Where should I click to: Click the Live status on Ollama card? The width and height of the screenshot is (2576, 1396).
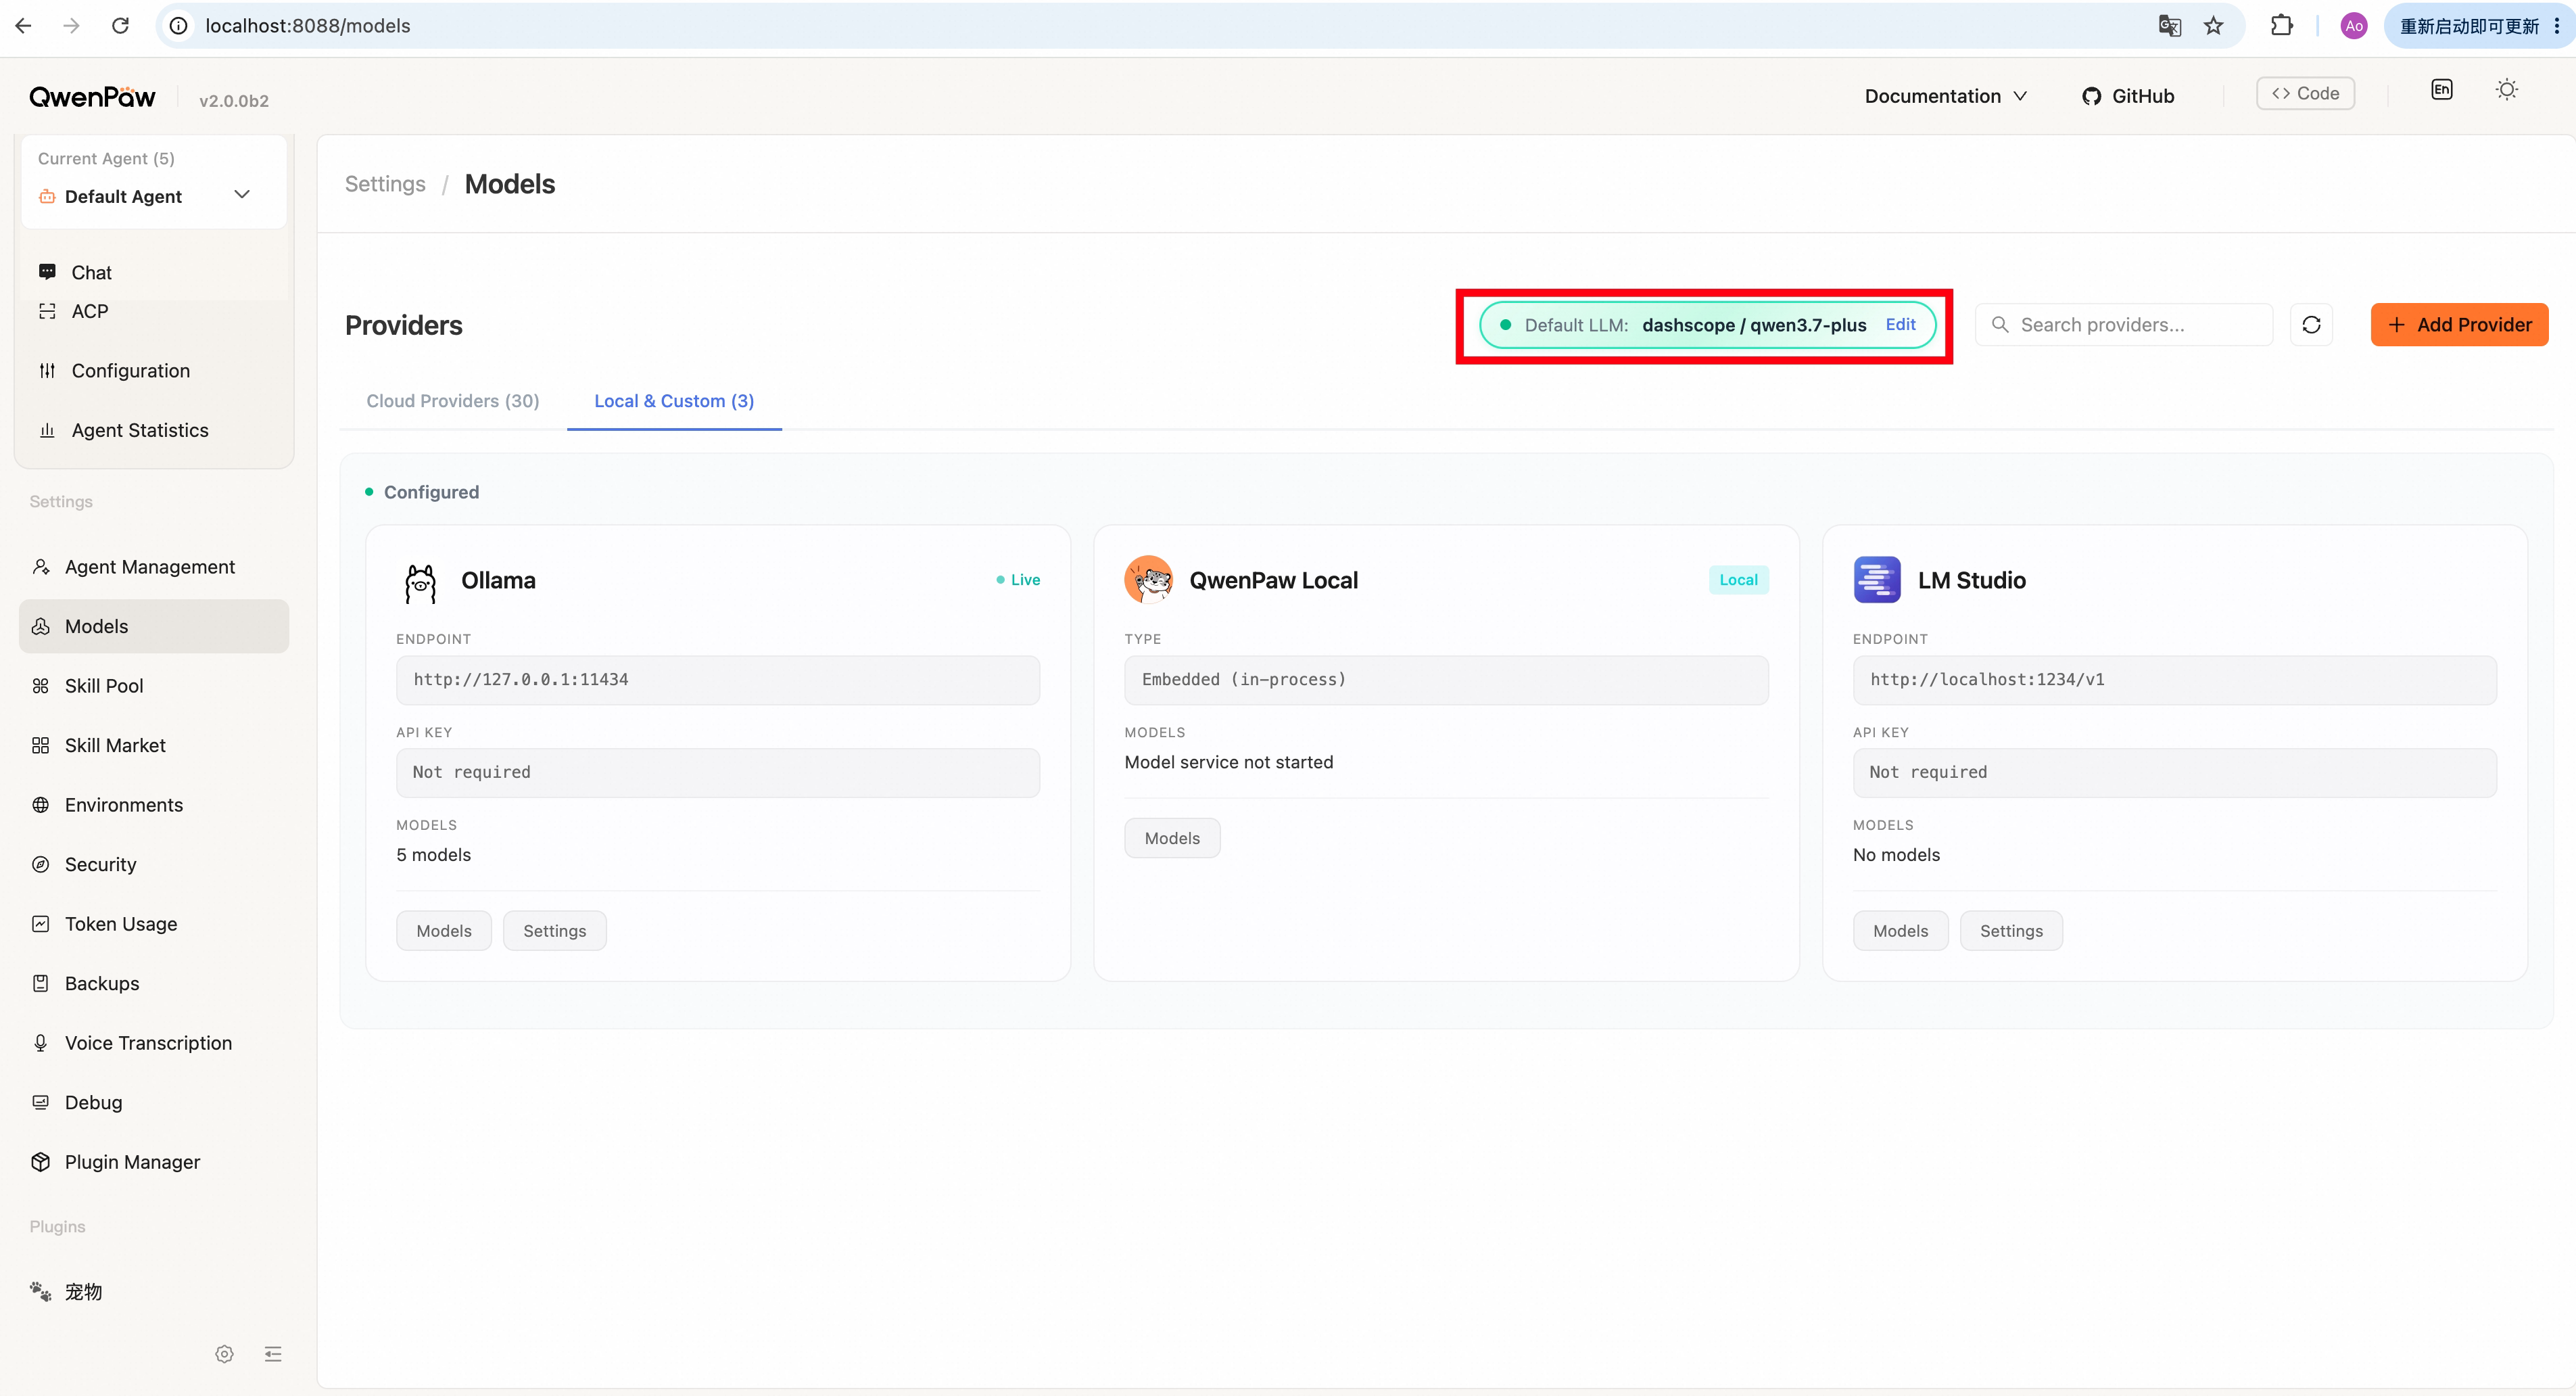[x=1018, y=580]
